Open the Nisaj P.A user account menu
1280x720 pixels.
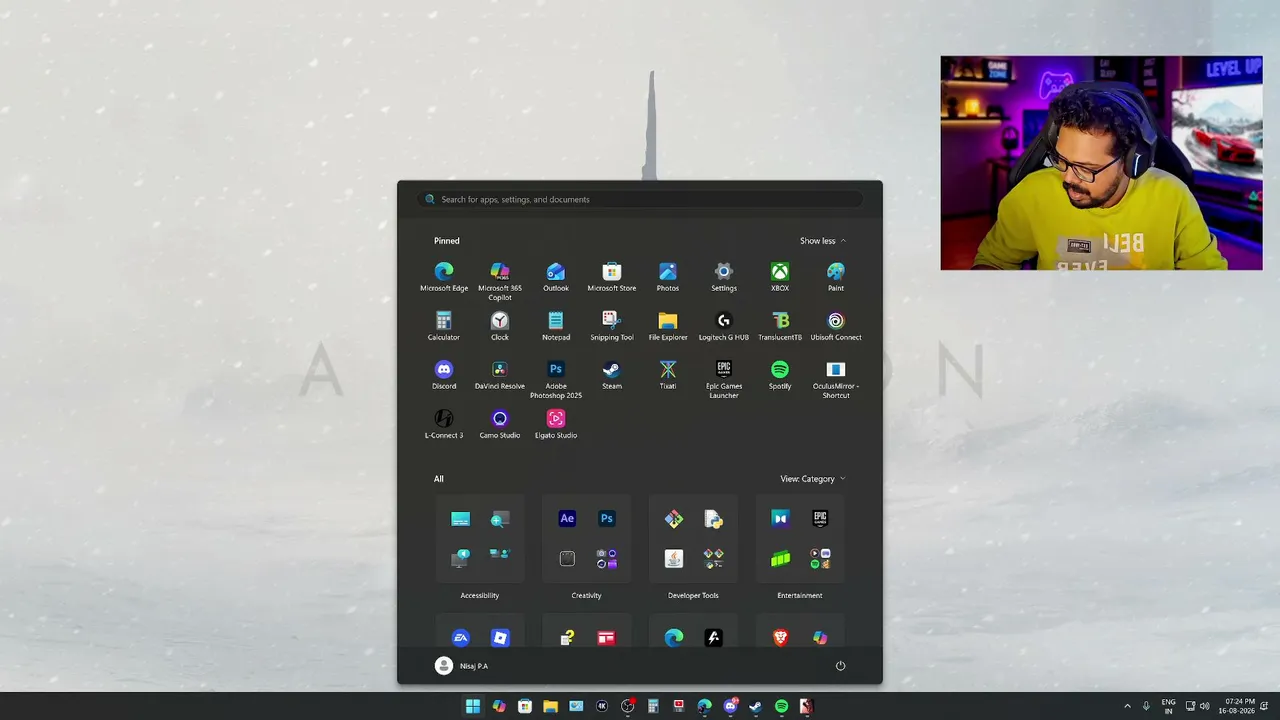tap(462, 666)
